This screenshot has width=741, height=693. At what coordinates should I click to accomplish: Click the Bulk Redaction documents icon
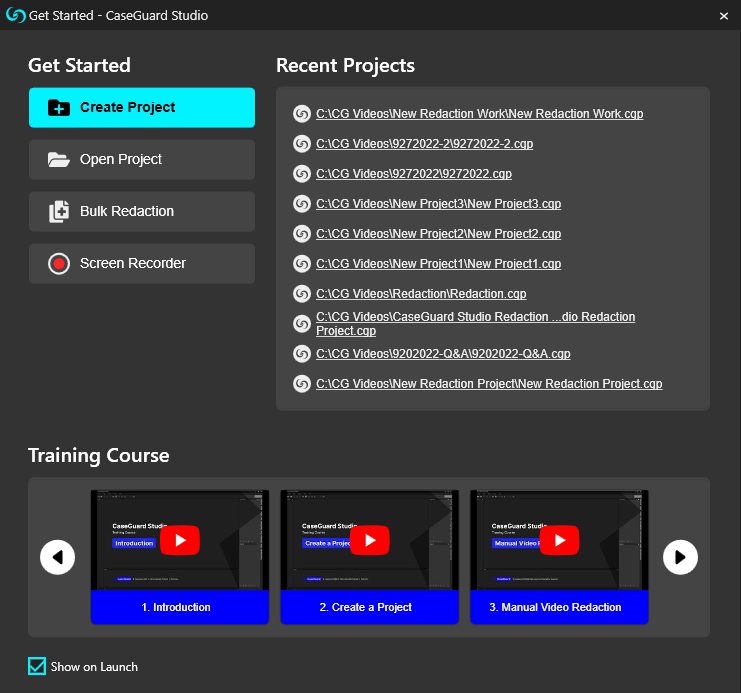pos(59,211)
